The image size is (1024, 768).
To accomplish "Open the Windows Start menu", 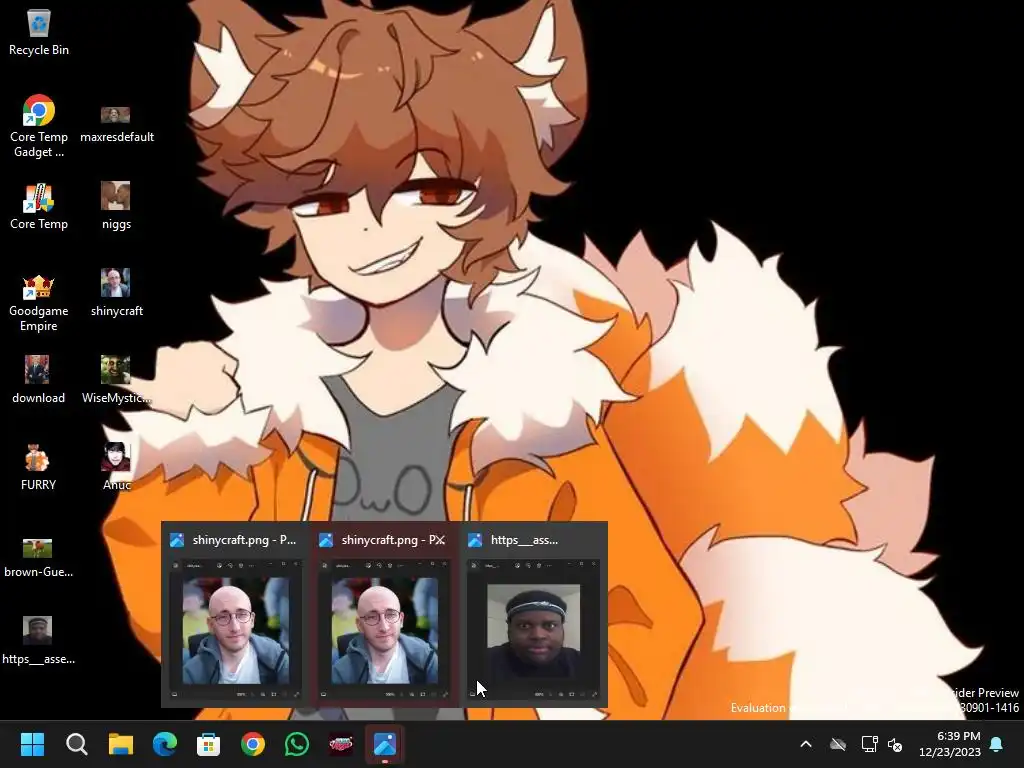I will click(x=33, y=744).
